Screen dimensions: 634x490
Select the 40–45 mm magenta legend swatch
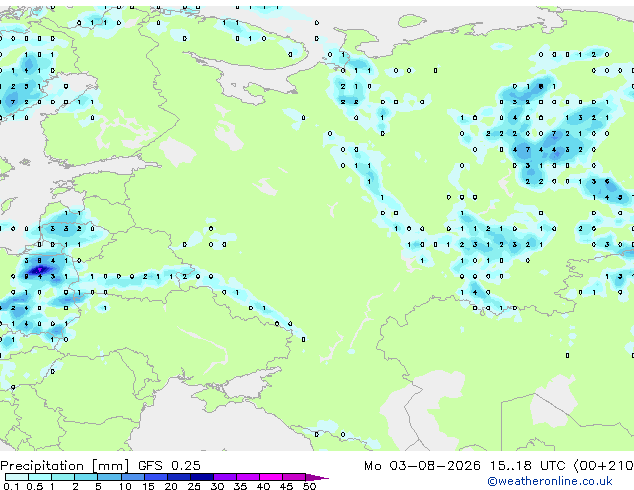[x=271, y=477]
